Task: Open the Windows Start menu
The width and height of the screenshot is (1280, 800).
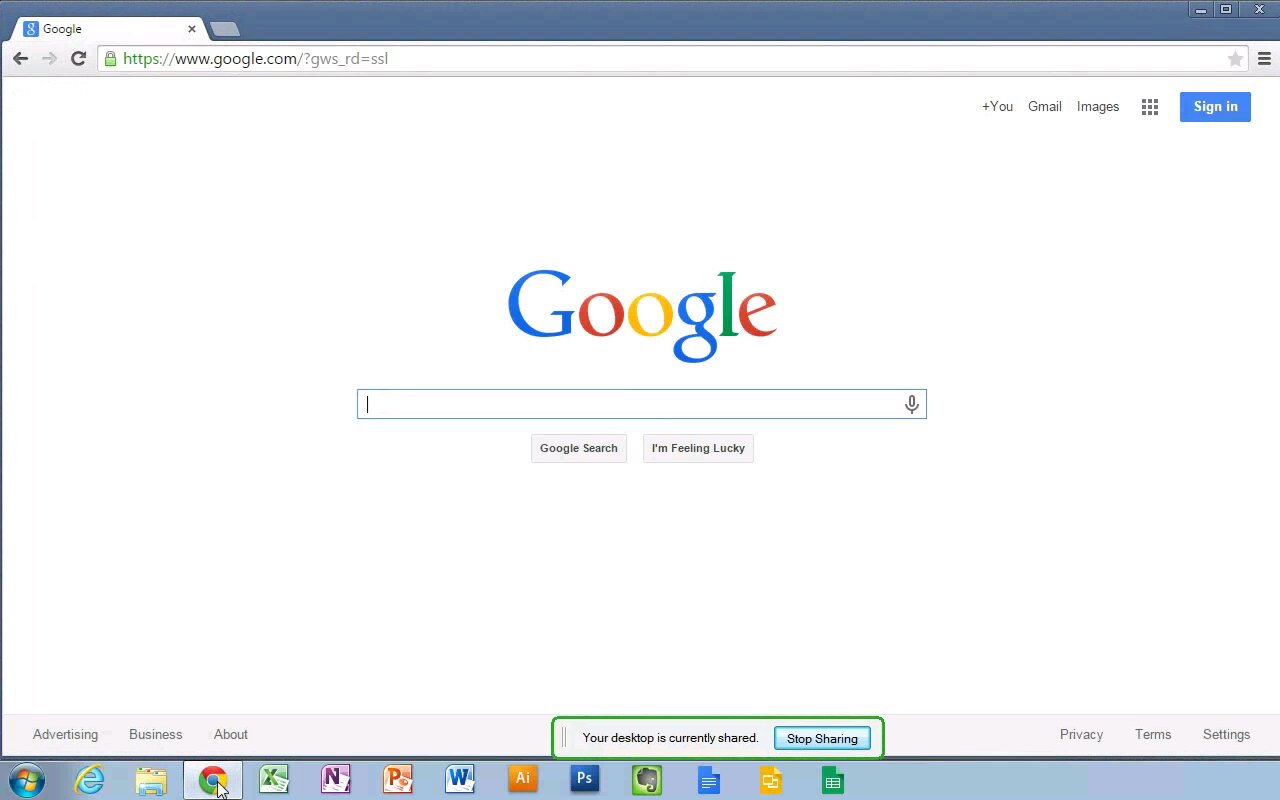Action: (x=27, y=779)
